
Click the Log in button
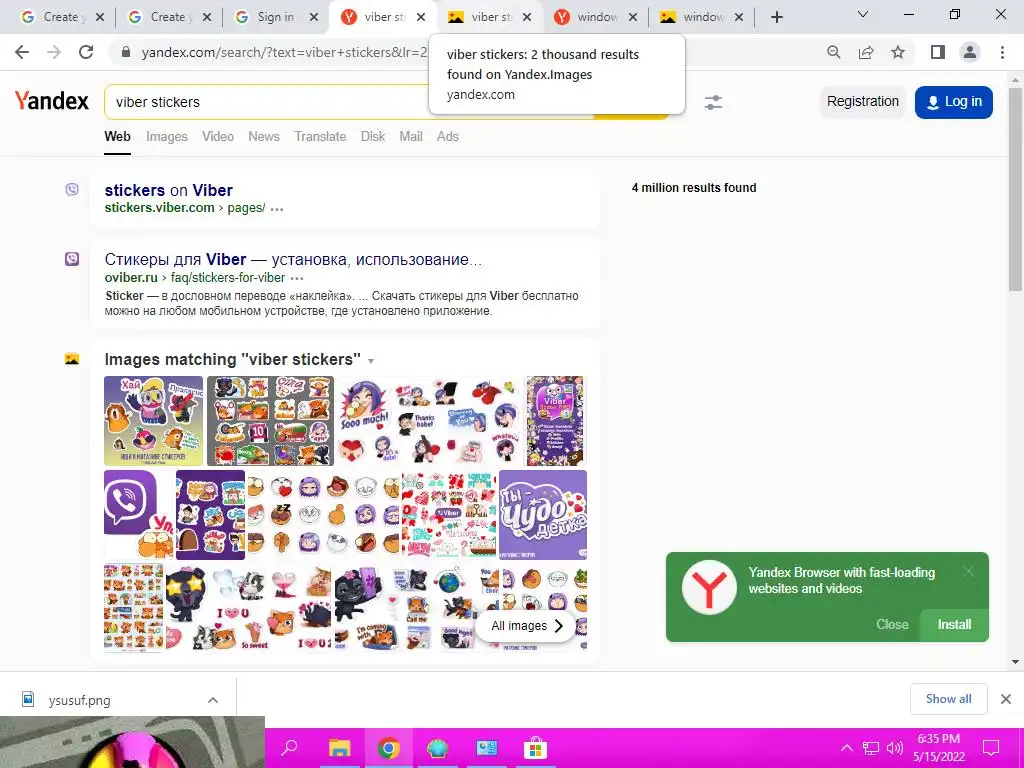click(x=953, y=102)
